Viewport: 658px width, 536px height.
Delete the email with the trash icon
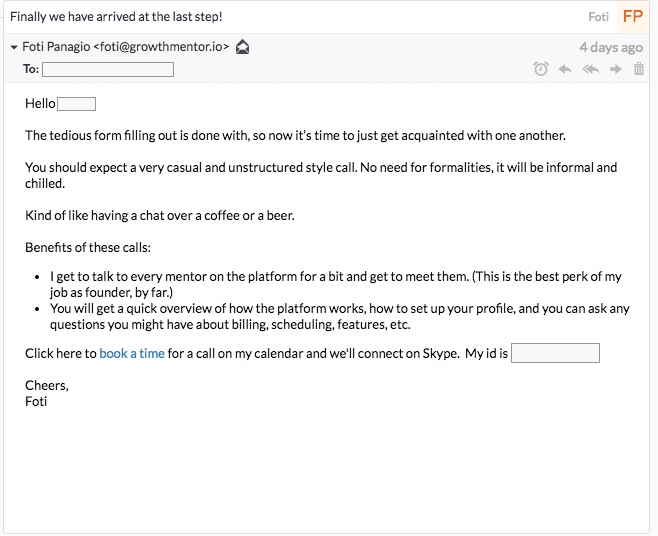[x=639, y=68]
